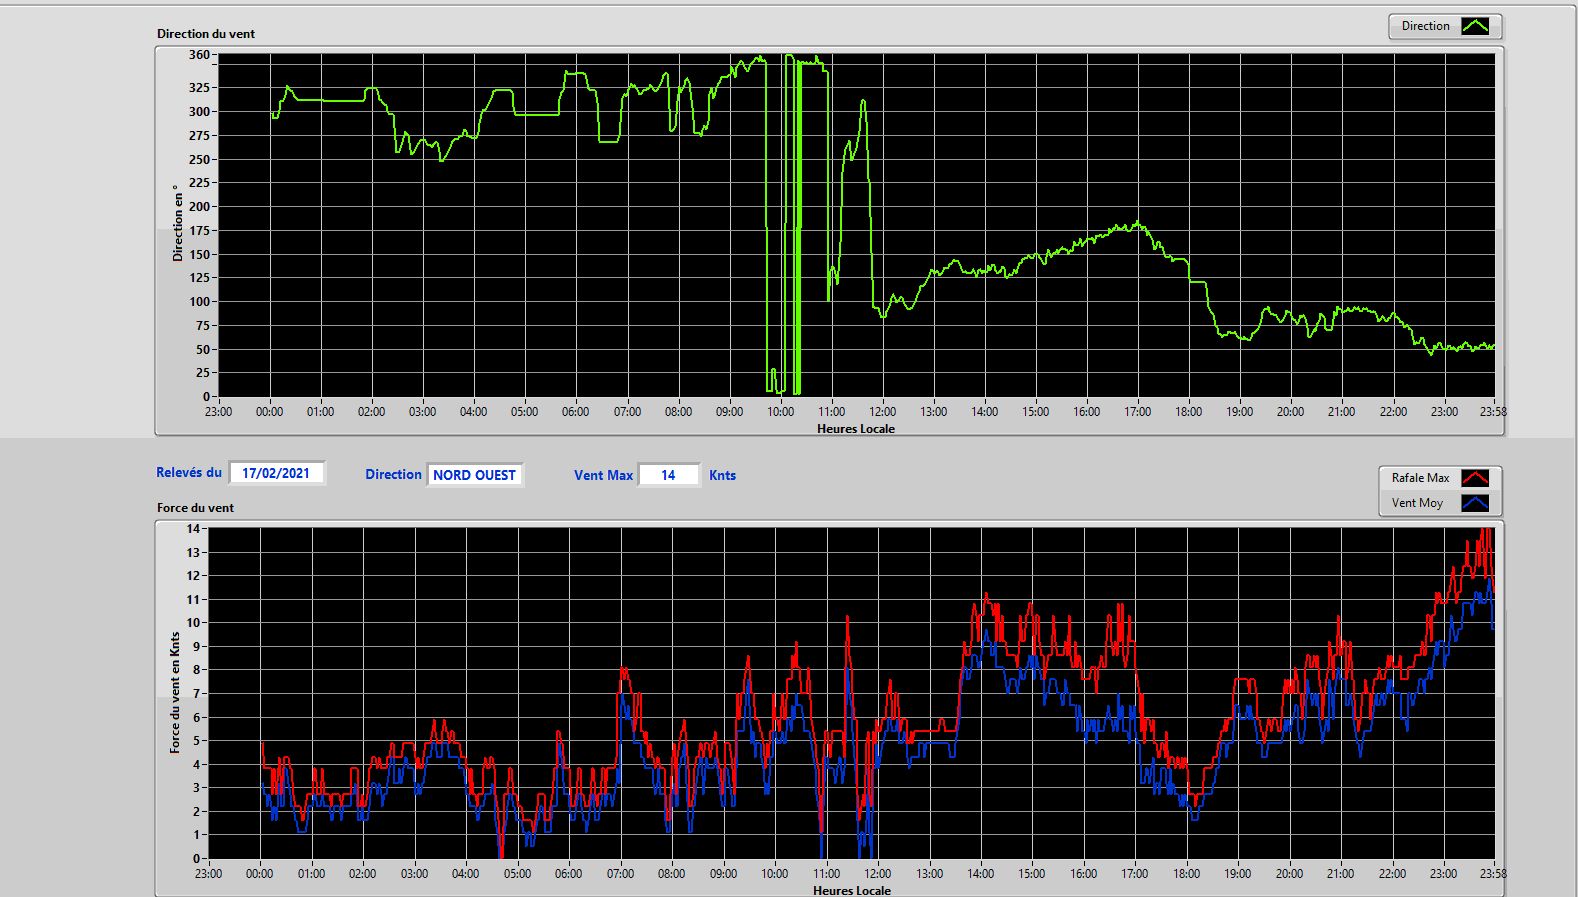Click the blue "Direction" label beside NORD OUEST
Screen dimensions: 1578x897
(x=393, y=475)
